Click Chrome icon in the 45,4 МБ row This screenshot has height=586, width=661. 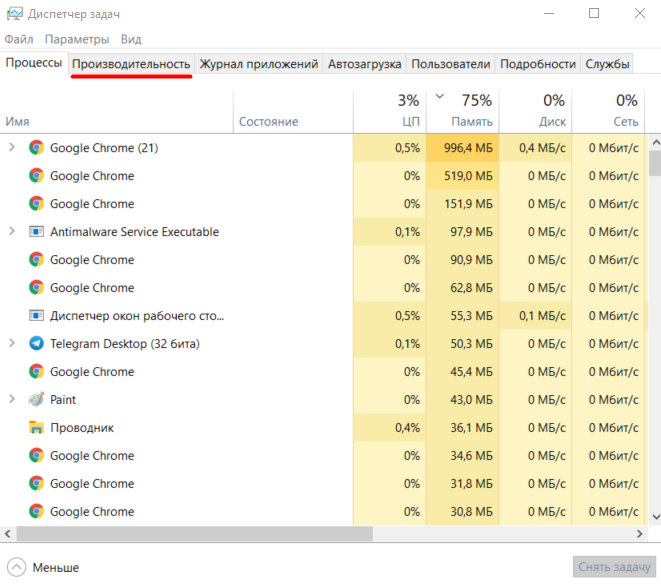click(x=36, y=371)
